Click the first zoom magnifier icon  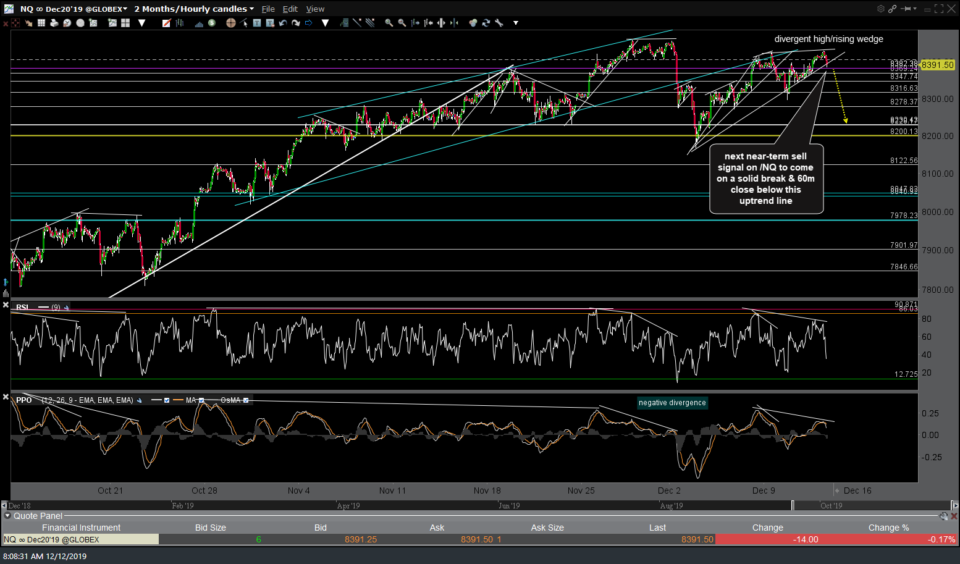(389, 23)
